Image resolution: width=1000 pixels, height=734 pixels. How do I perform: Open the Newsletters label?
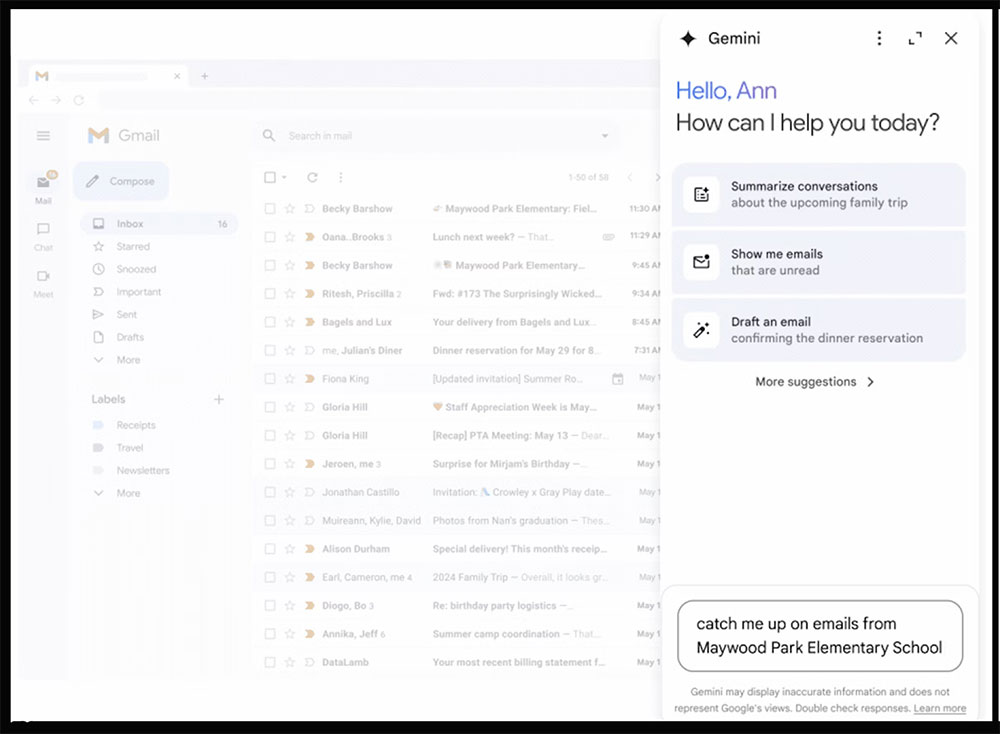click(143, 470)
